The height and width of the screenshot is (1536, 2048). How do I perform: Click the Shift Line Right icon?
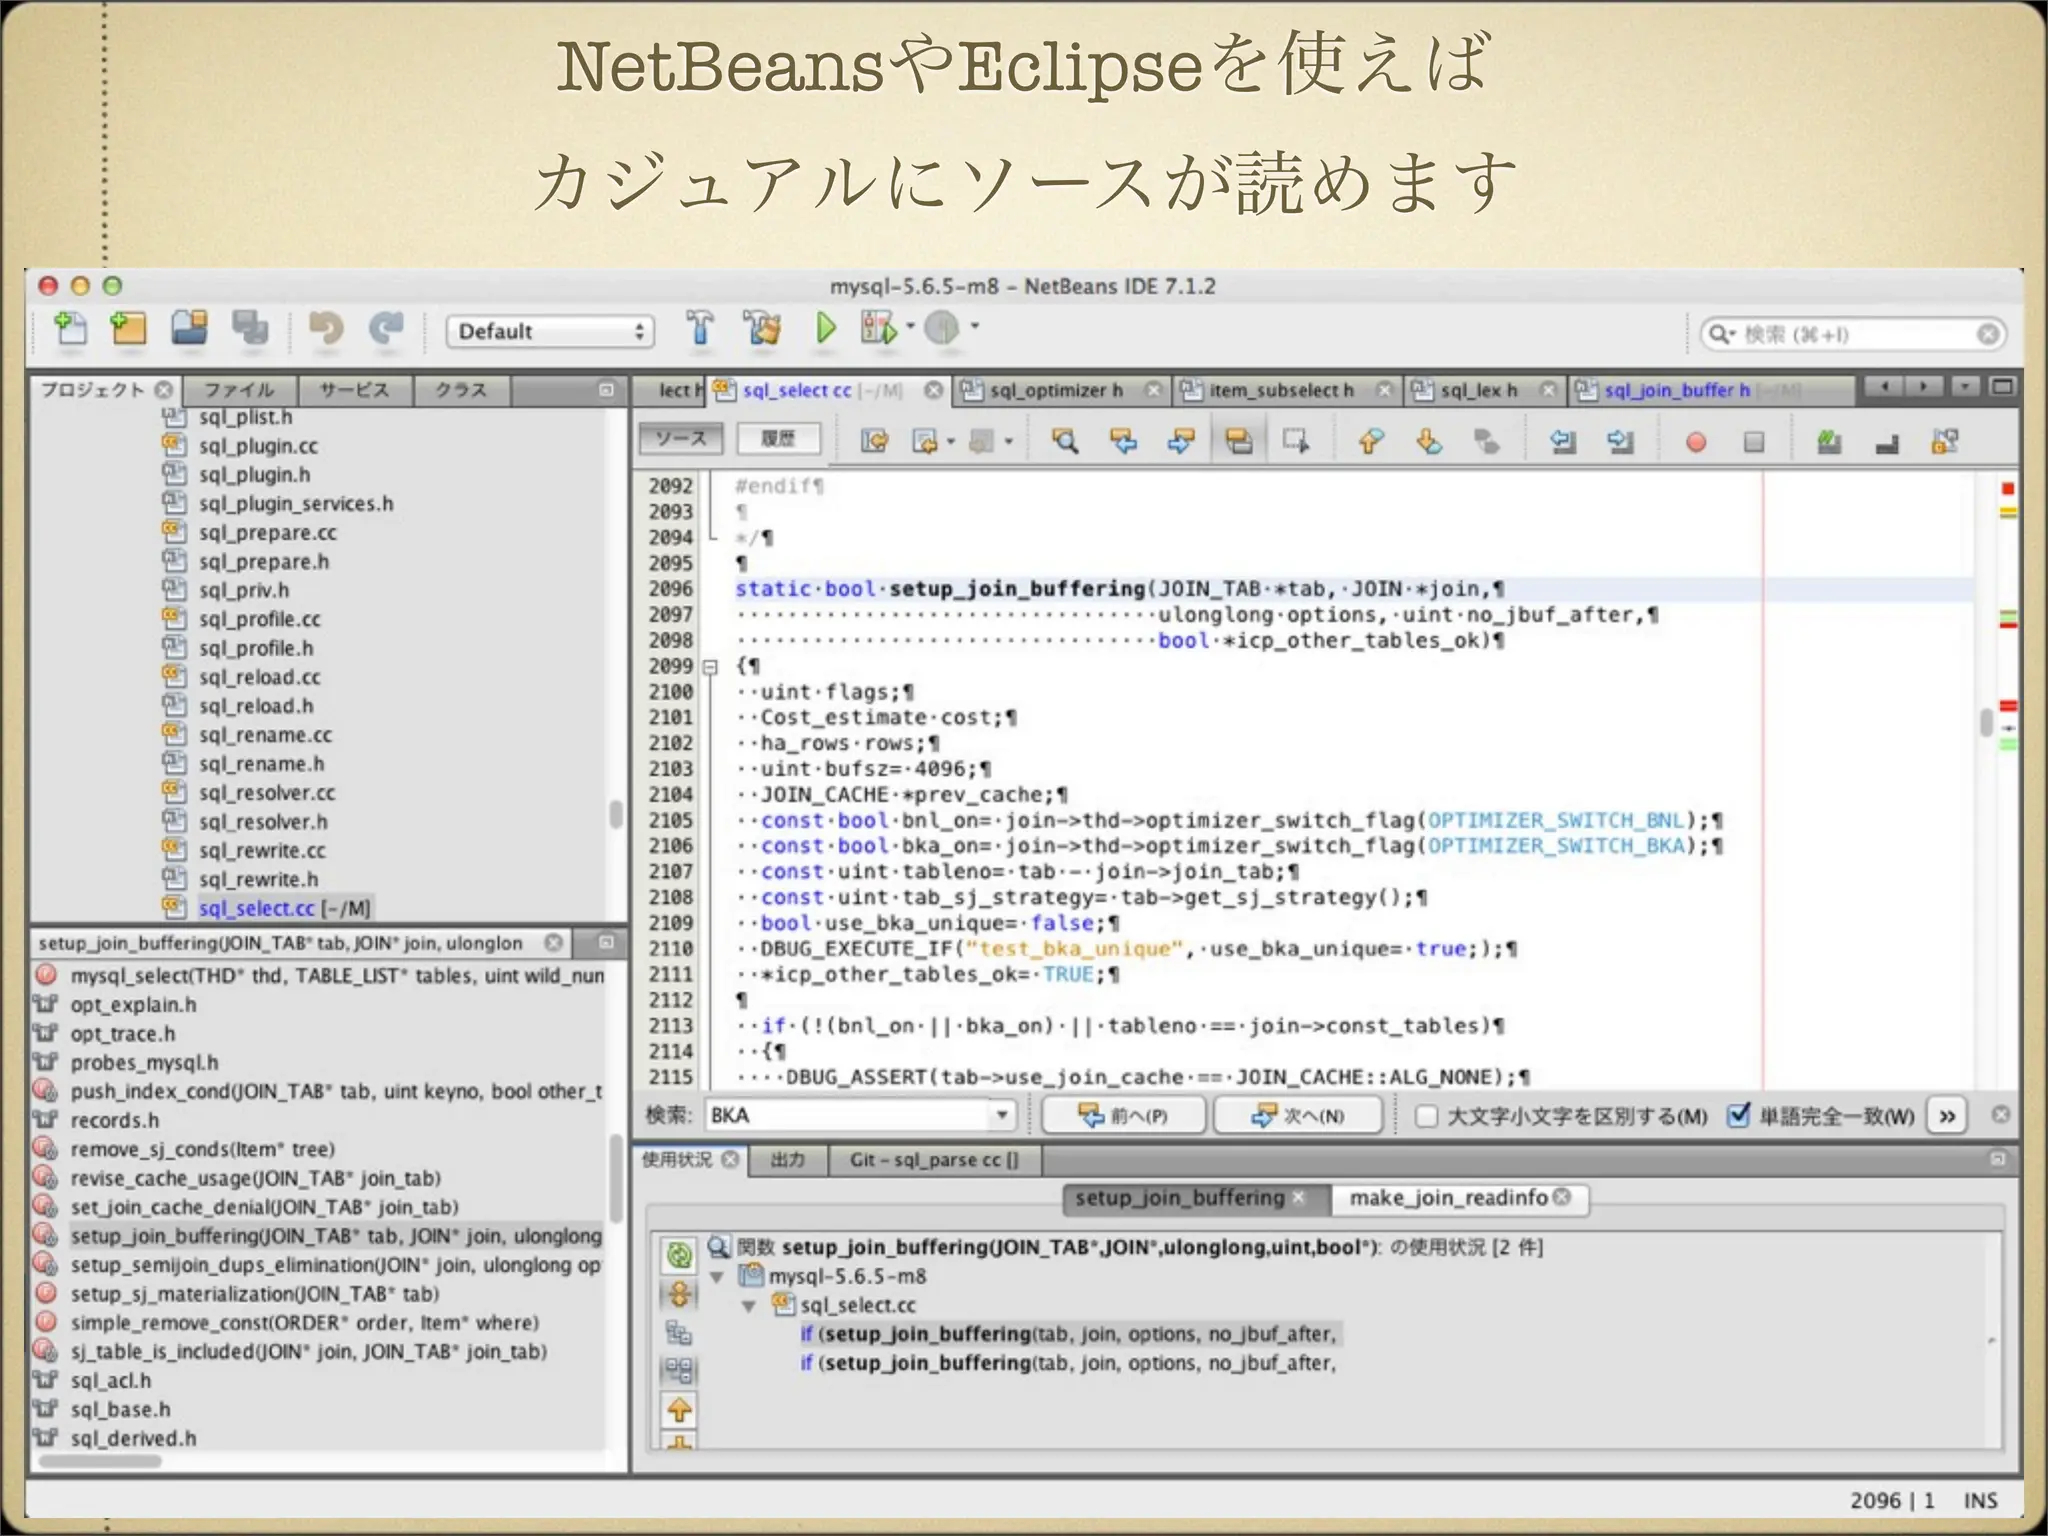[x=1621, y=441]
